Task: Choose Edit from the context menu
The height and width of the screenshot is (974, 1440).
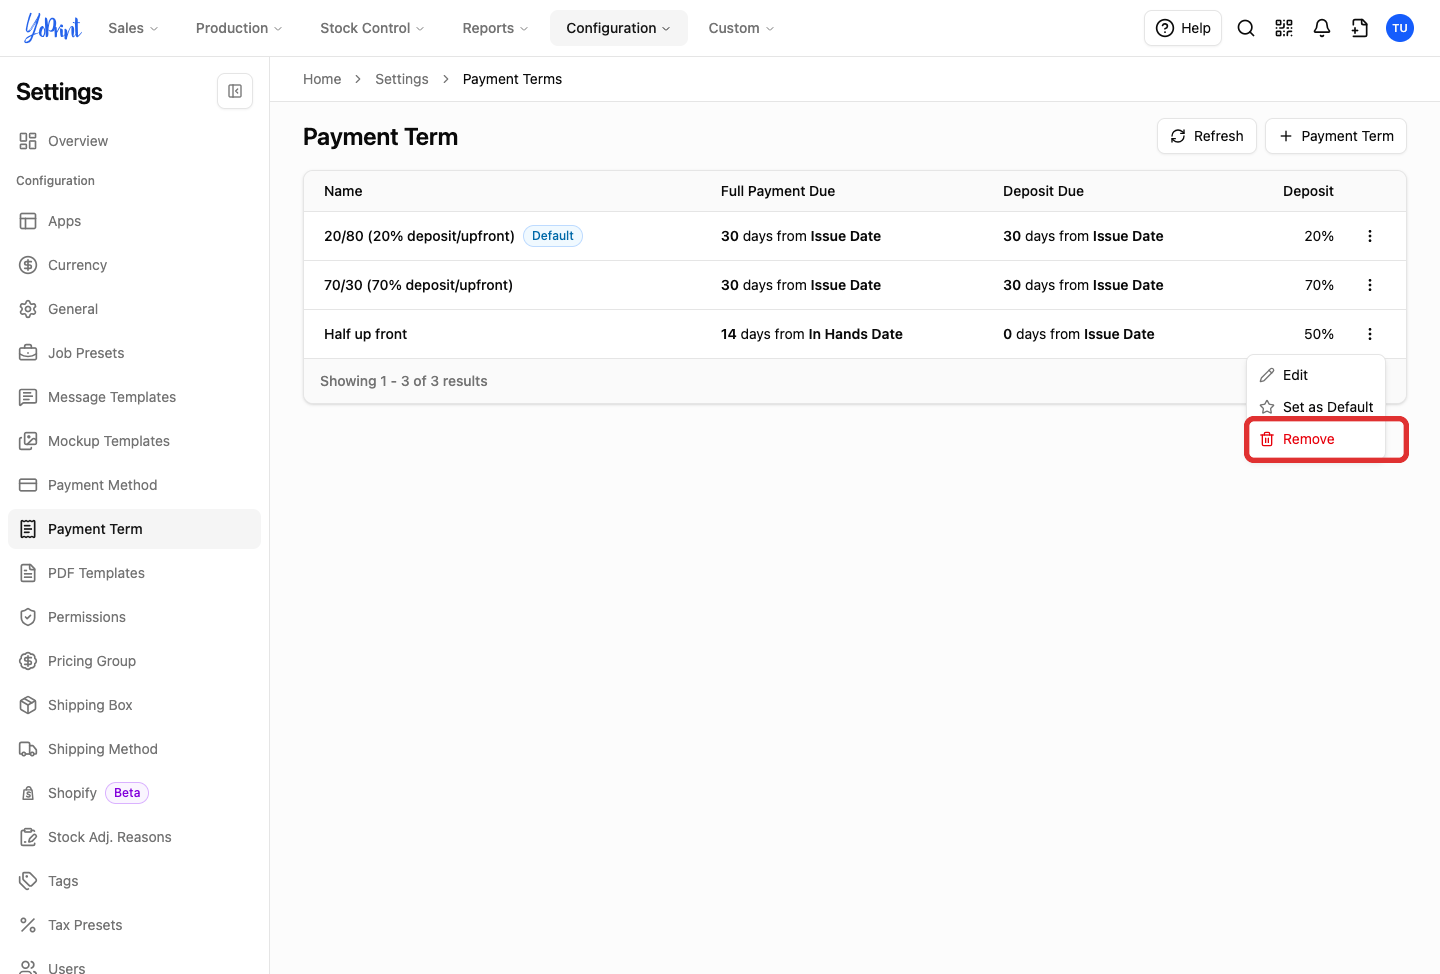Action: pyautogui.click(x=1316, y=375)
